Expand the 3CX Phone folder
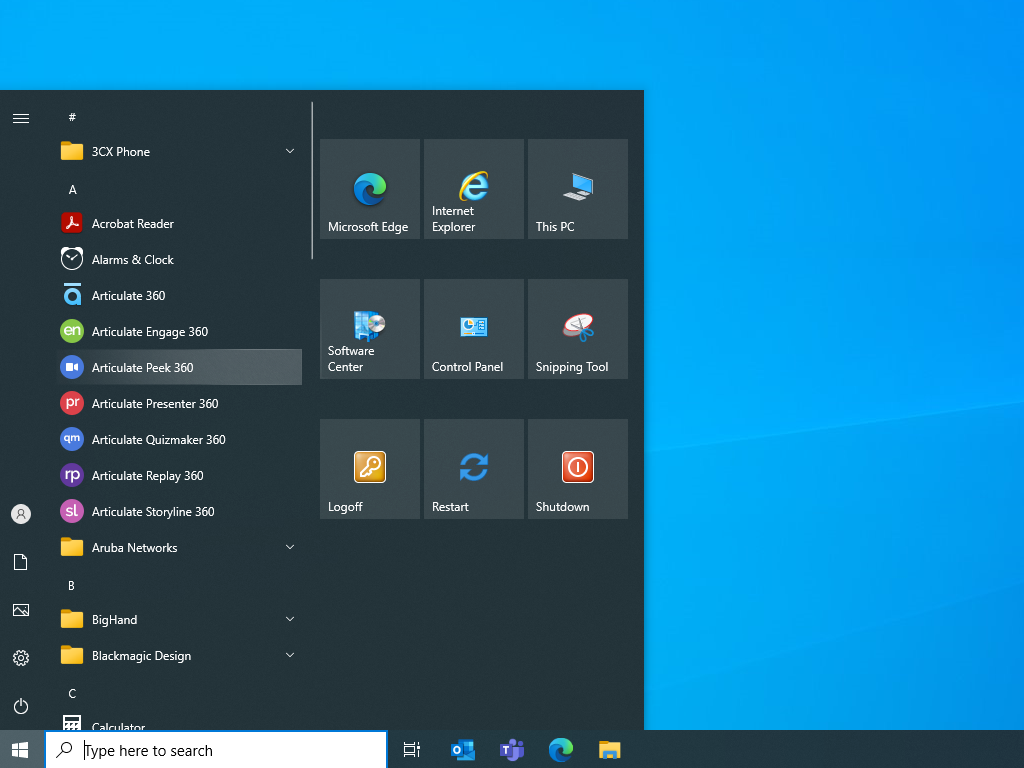This screenshot has width=1024, height=768. pyautogui.click(x=180, y=152)
